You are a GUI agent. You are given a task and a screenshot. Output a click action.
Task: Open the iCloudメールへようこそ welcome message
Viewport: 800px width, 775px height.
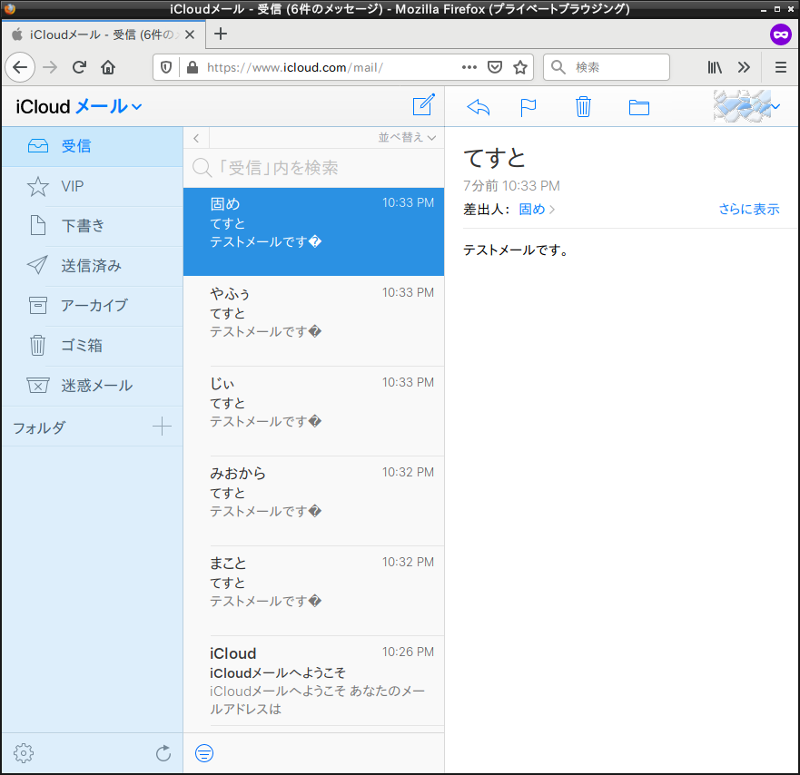click(313, 681)
